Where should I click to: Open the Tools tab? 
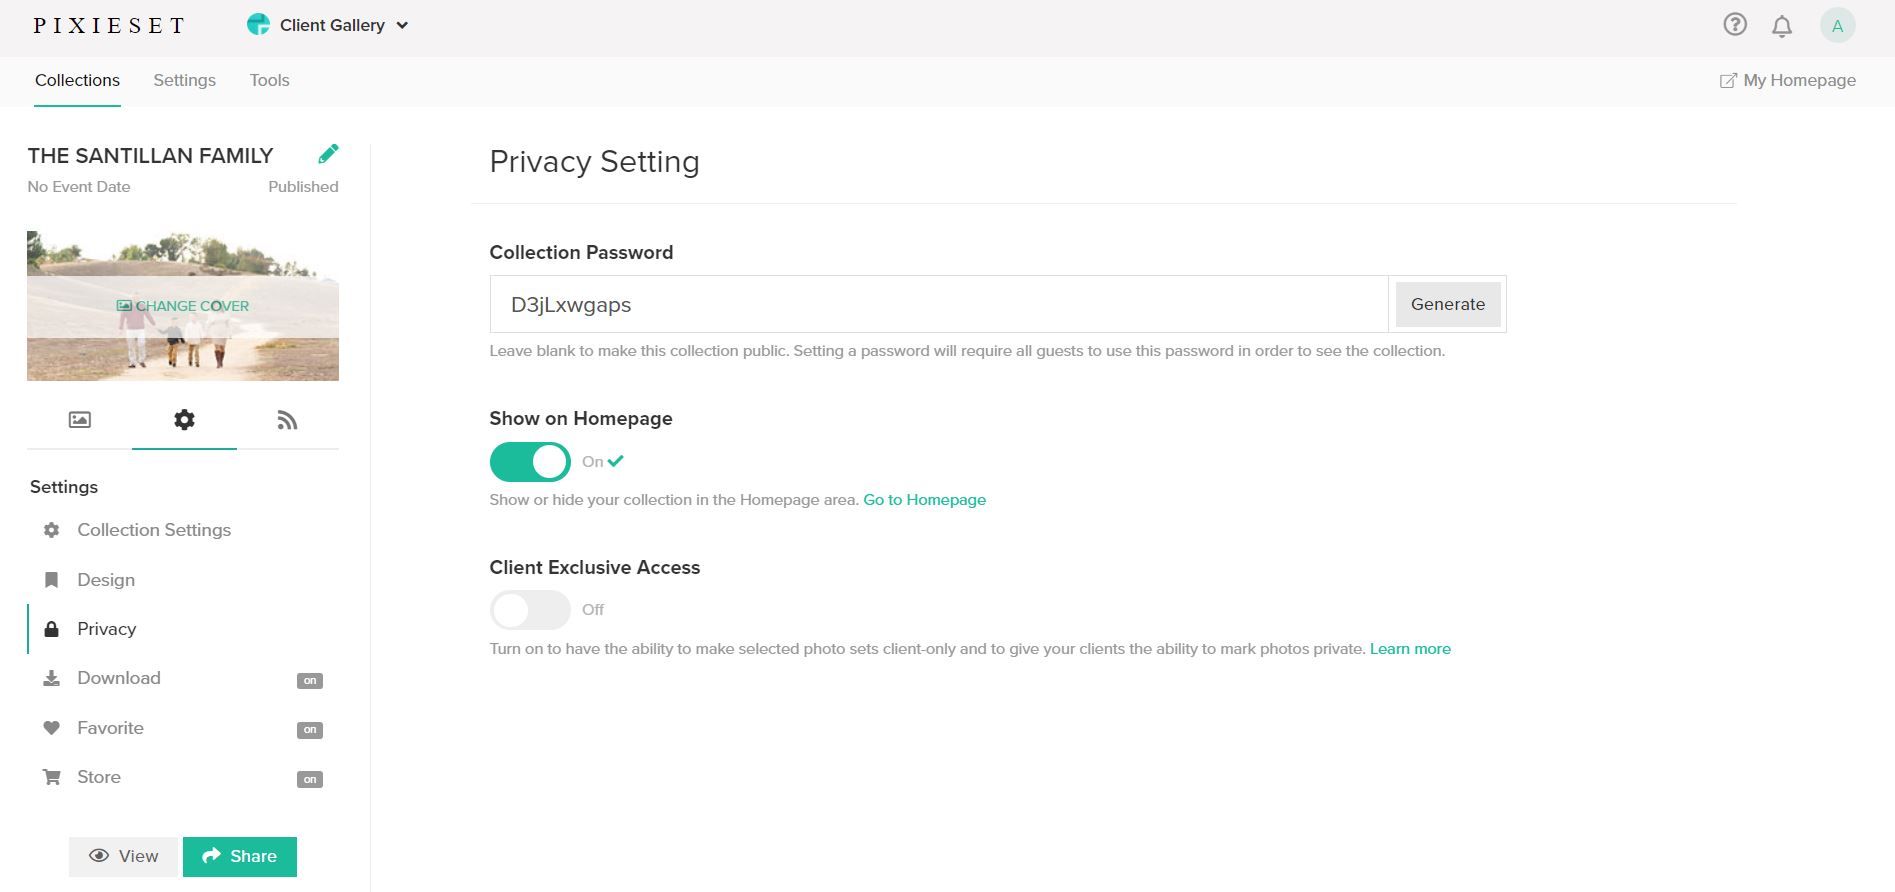tap(269, 81)
